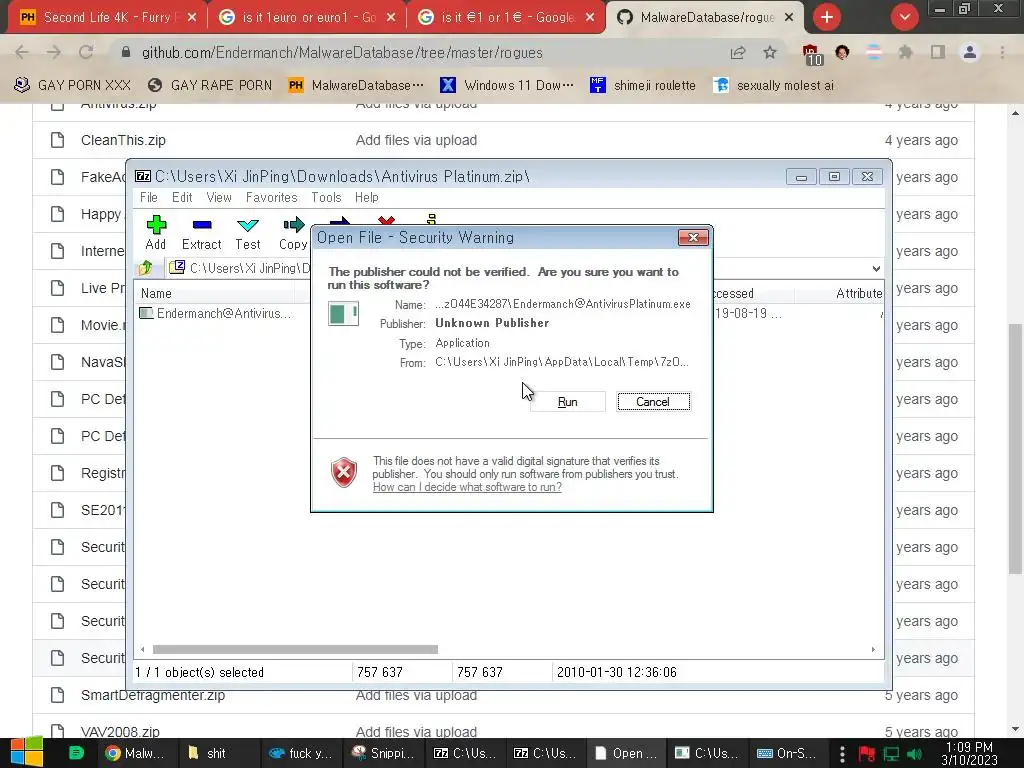Click the application icon beside the file name in dialog
This screenshot has height=768, width=1024.
(x=344, y=314)
